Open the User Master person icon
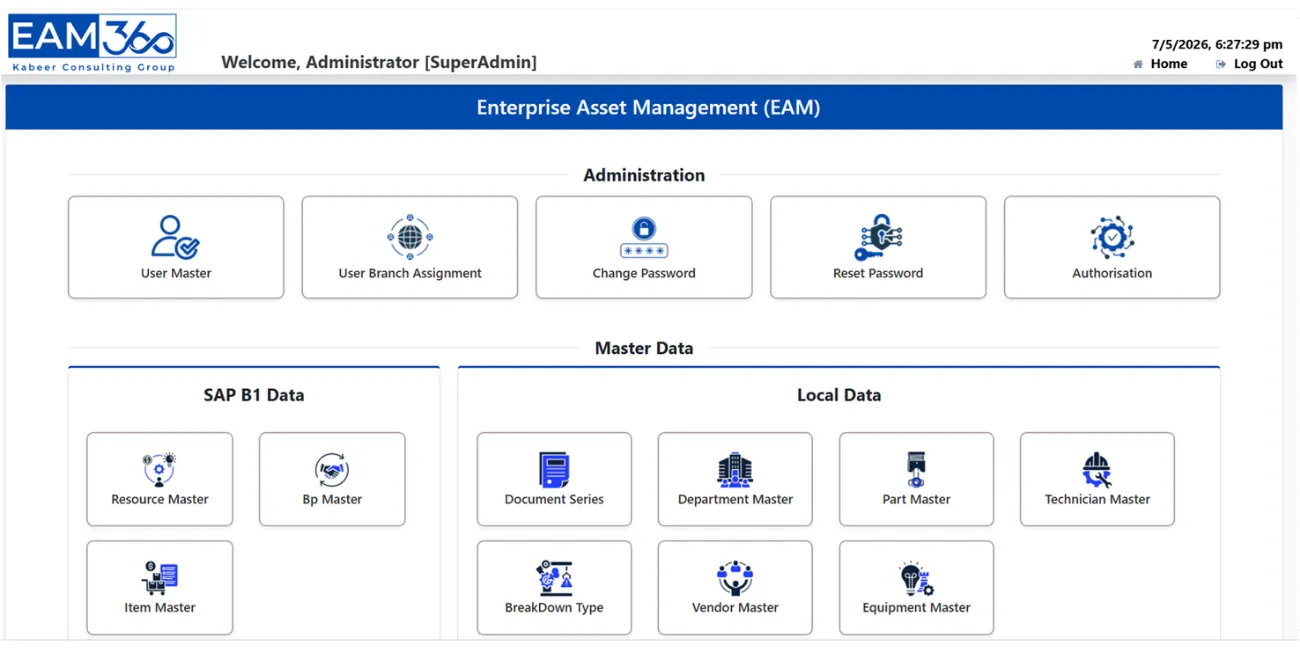The height and width of the screenshot is (650, 1300). [175, 237]
